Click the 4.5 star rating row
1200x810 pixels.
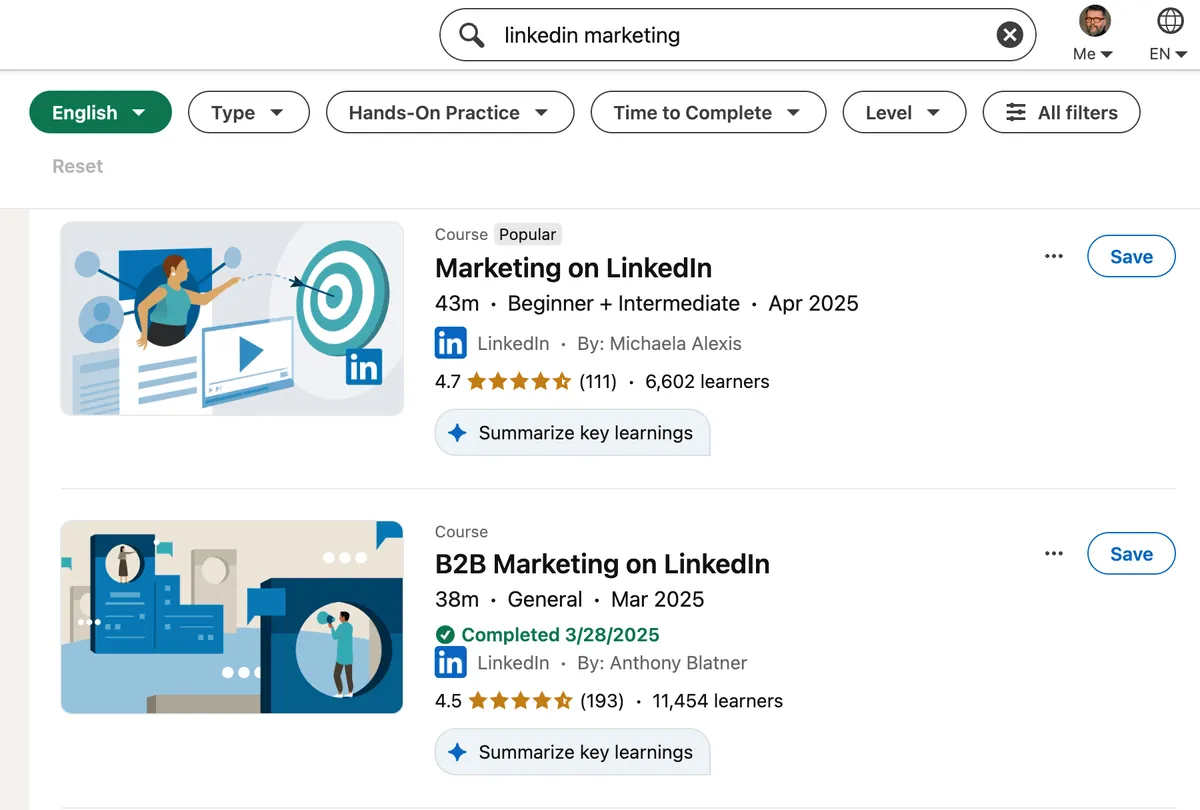pos(529,700)
